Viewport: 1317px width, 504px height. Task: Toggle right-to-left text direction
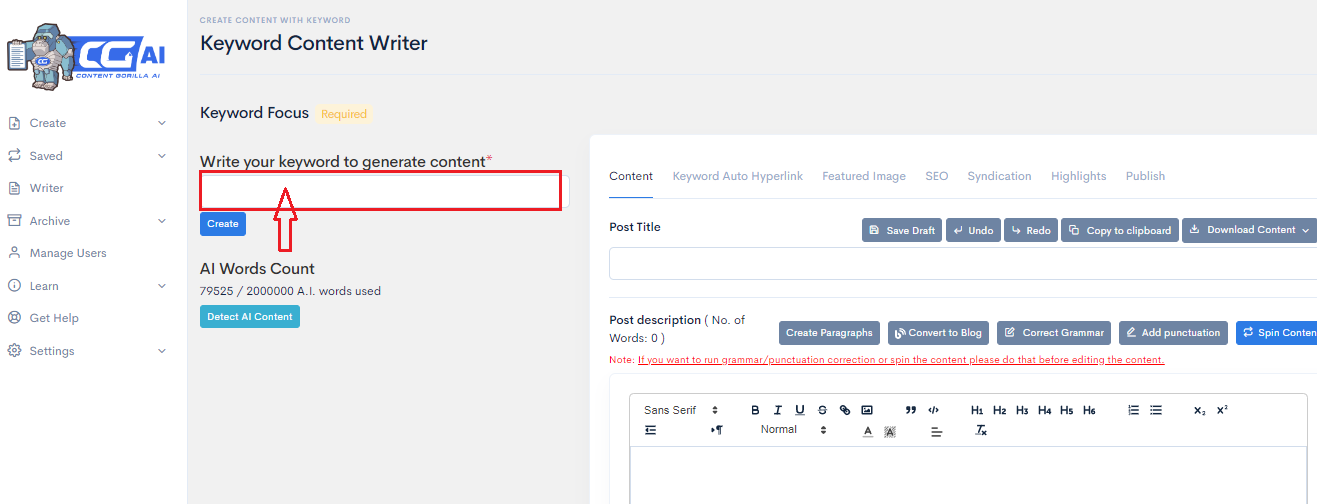[x=717, y=430]
